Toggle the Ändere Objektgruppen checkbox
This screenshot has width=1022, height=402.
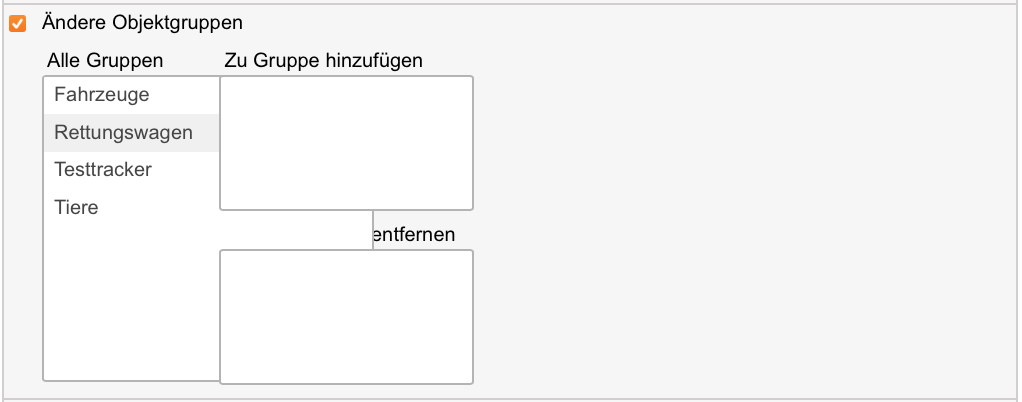[x=17, y=22]
